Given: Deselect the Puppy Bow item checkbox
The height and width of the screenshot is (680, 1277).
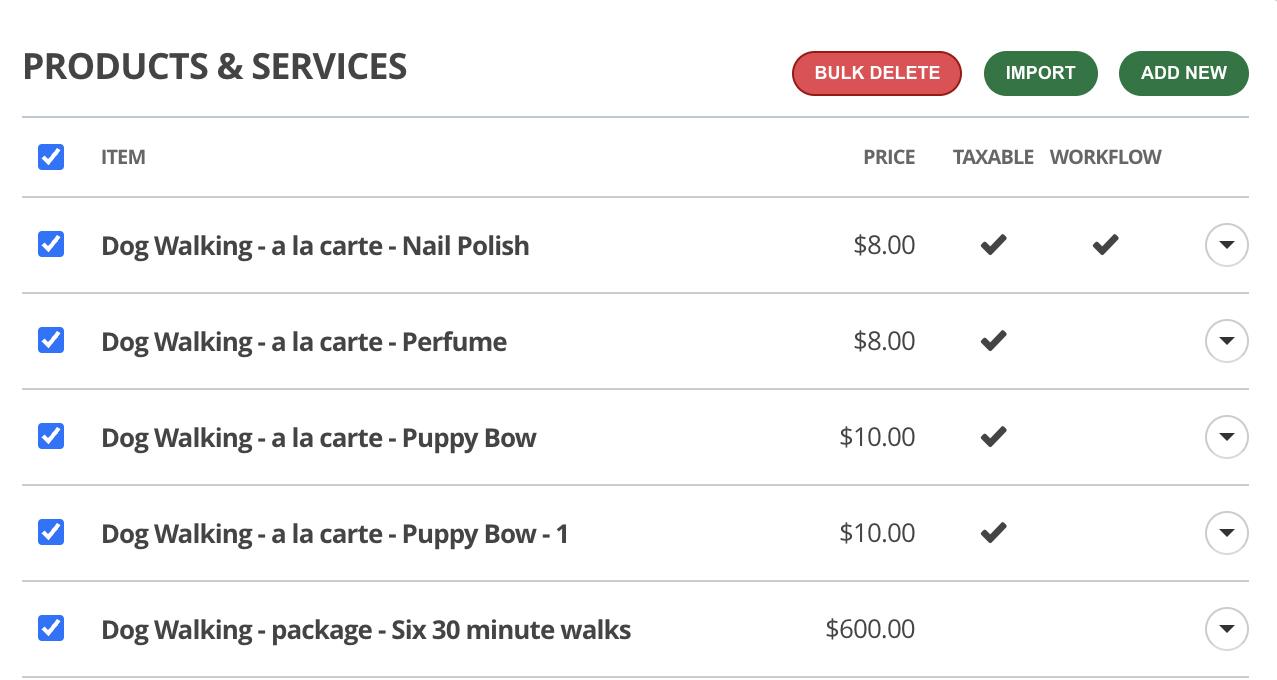Looking at the screenshot, I should click(x=51, y=437).
